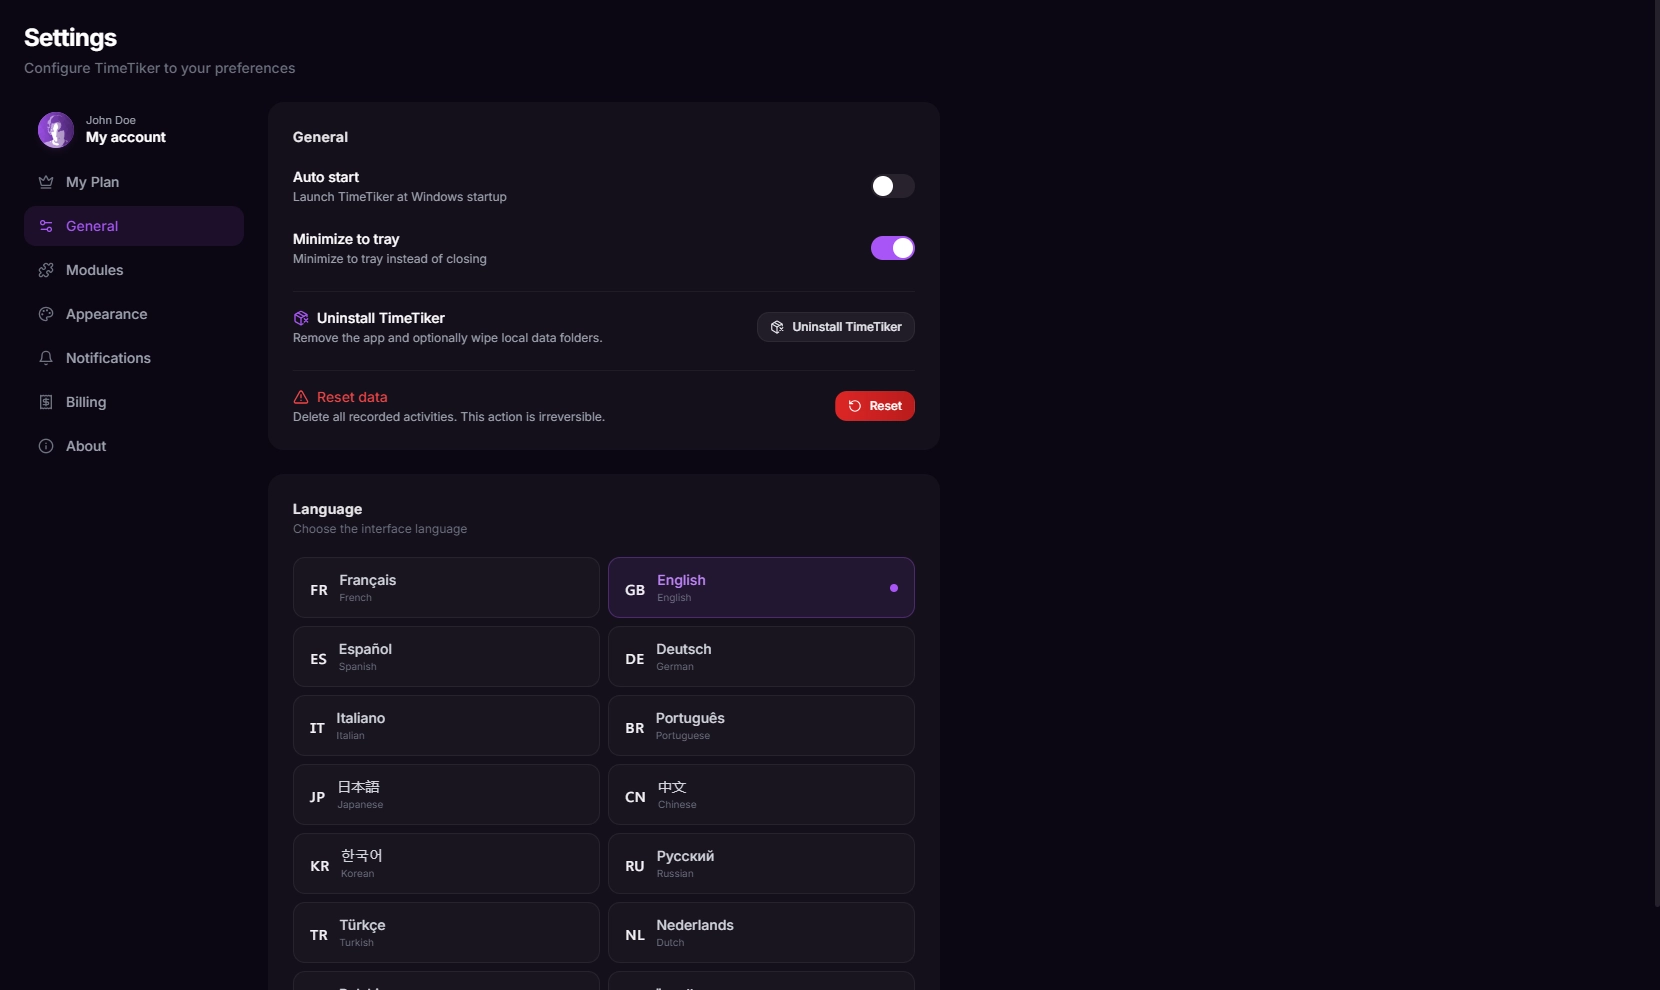This screenshot has height=990, width=1660.
Task: Pick the Nederlands language card
Action: [x=761, y=932]
